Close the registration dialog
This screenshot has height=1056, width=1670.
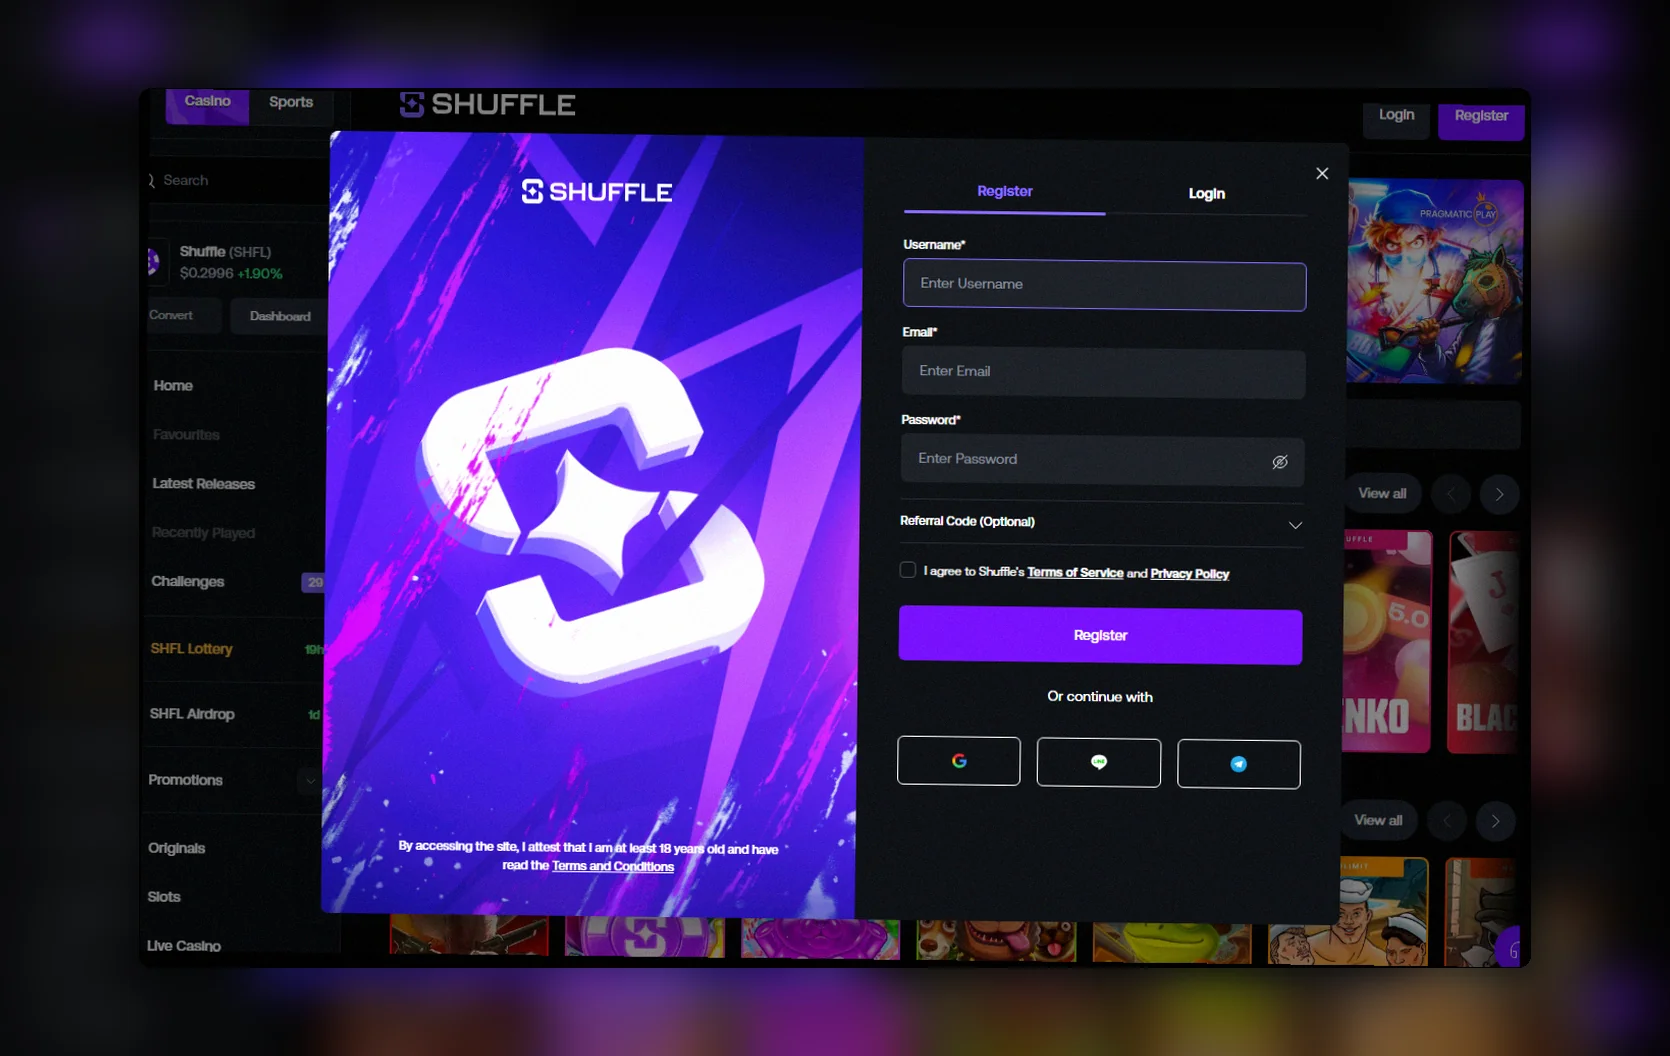pyautogui.click(x=1322, y=173)
